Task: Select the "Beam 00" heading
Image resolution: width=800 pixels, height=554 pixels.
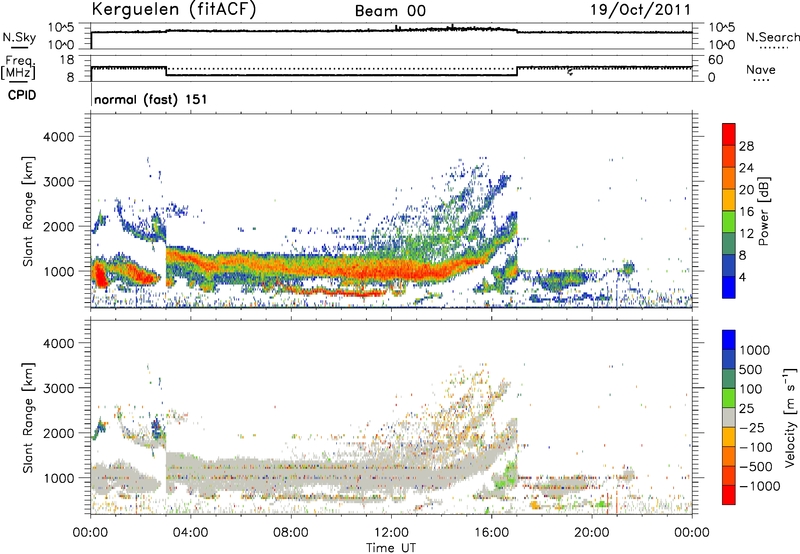Action: coord(390,11)
